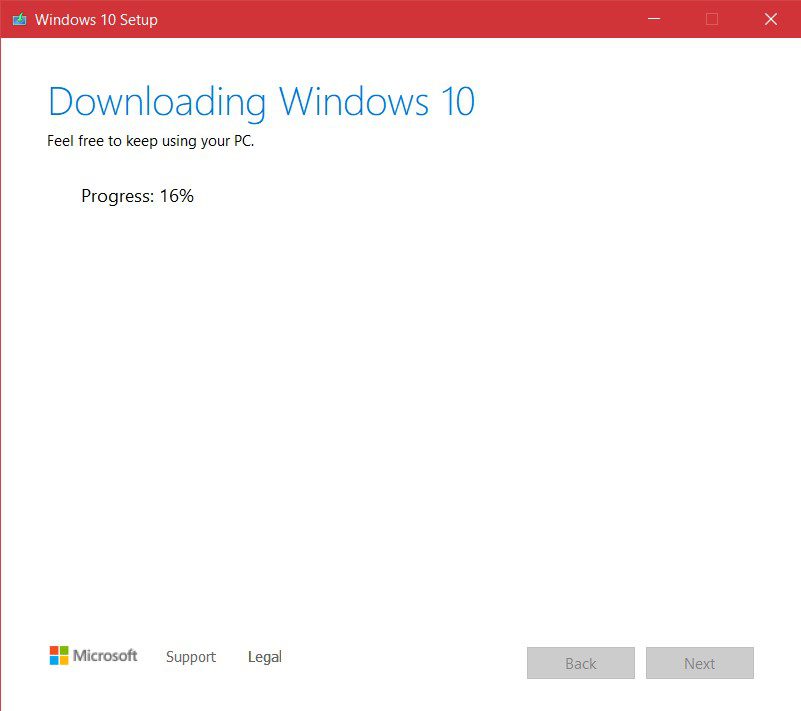Click the Back button
The height and width of the screenshot is (711, 801).
coord(581,663)
